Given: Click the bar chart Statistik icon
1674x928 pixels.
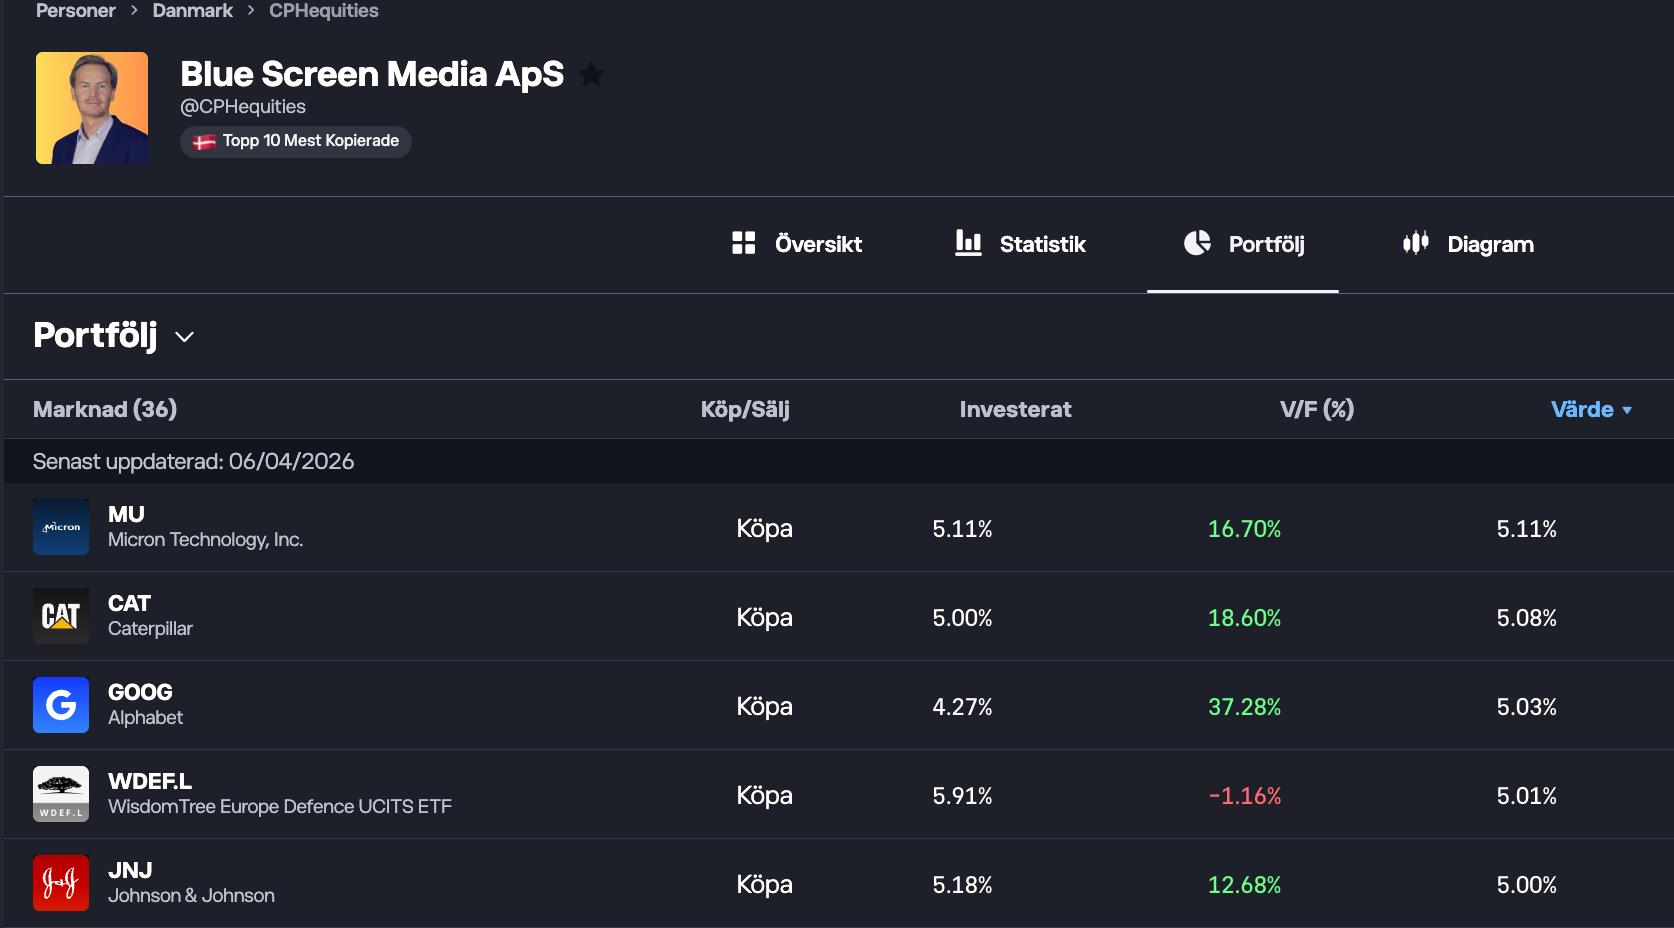Looking at the screenshot, I should (968, 243).
